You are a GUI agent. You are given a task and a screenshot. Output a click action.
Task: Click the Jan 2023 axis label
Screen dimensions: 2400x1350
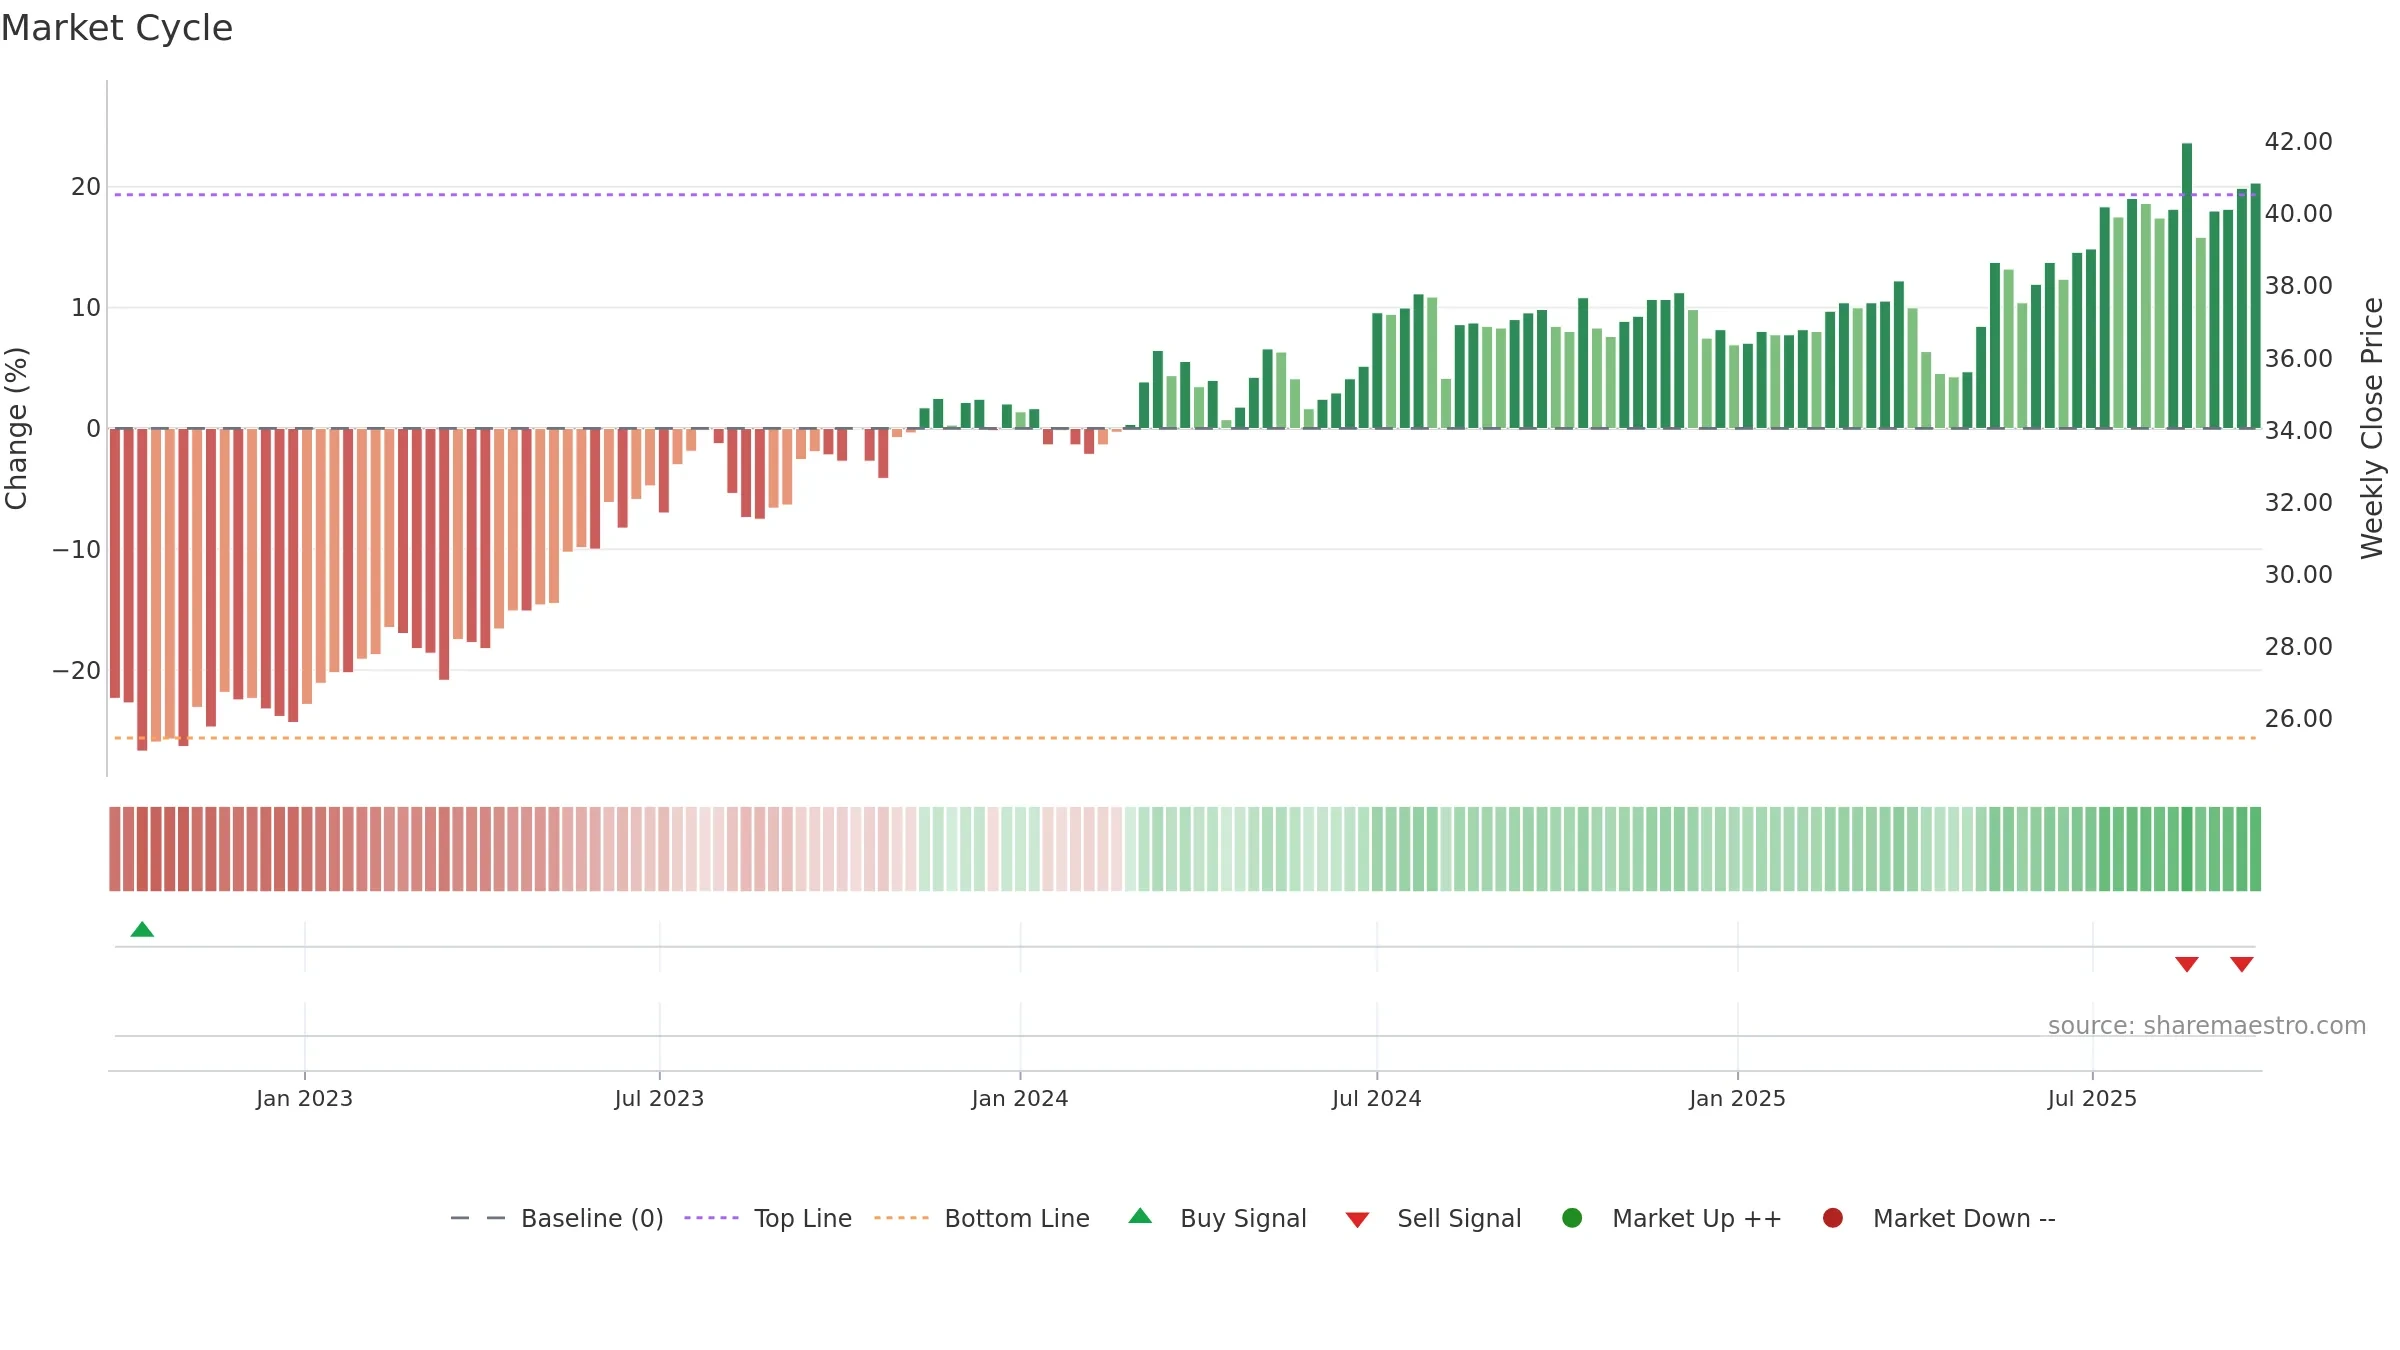click(x=304, y=1098)
